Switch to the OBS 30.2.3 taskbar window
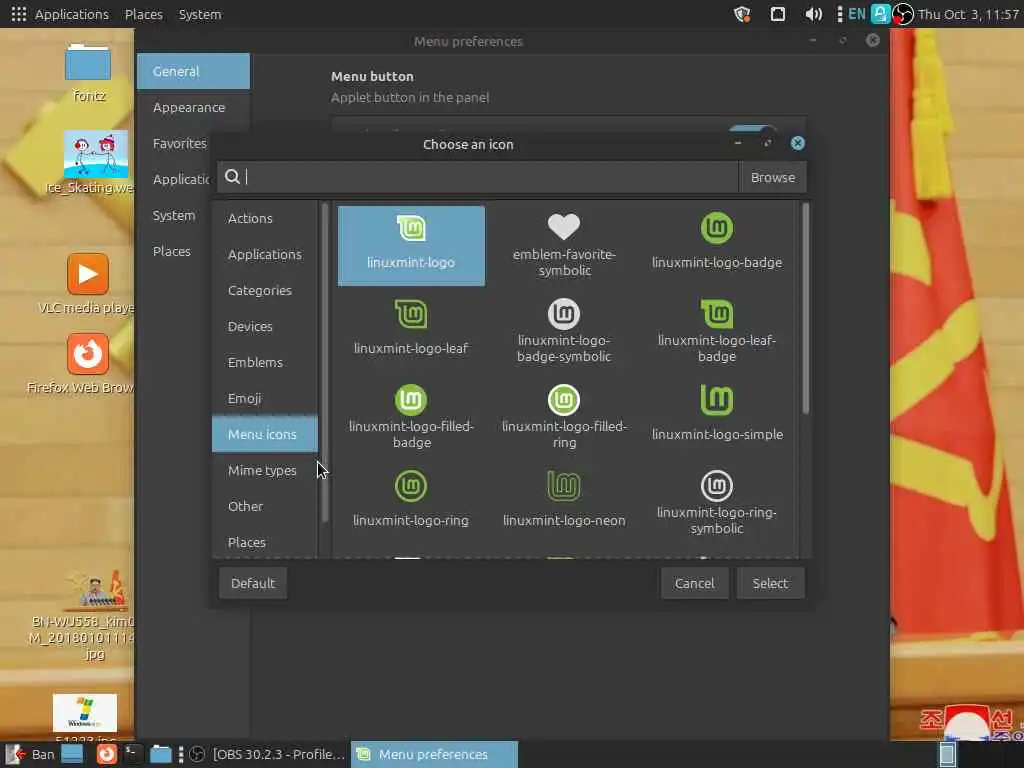 [266, 754]
